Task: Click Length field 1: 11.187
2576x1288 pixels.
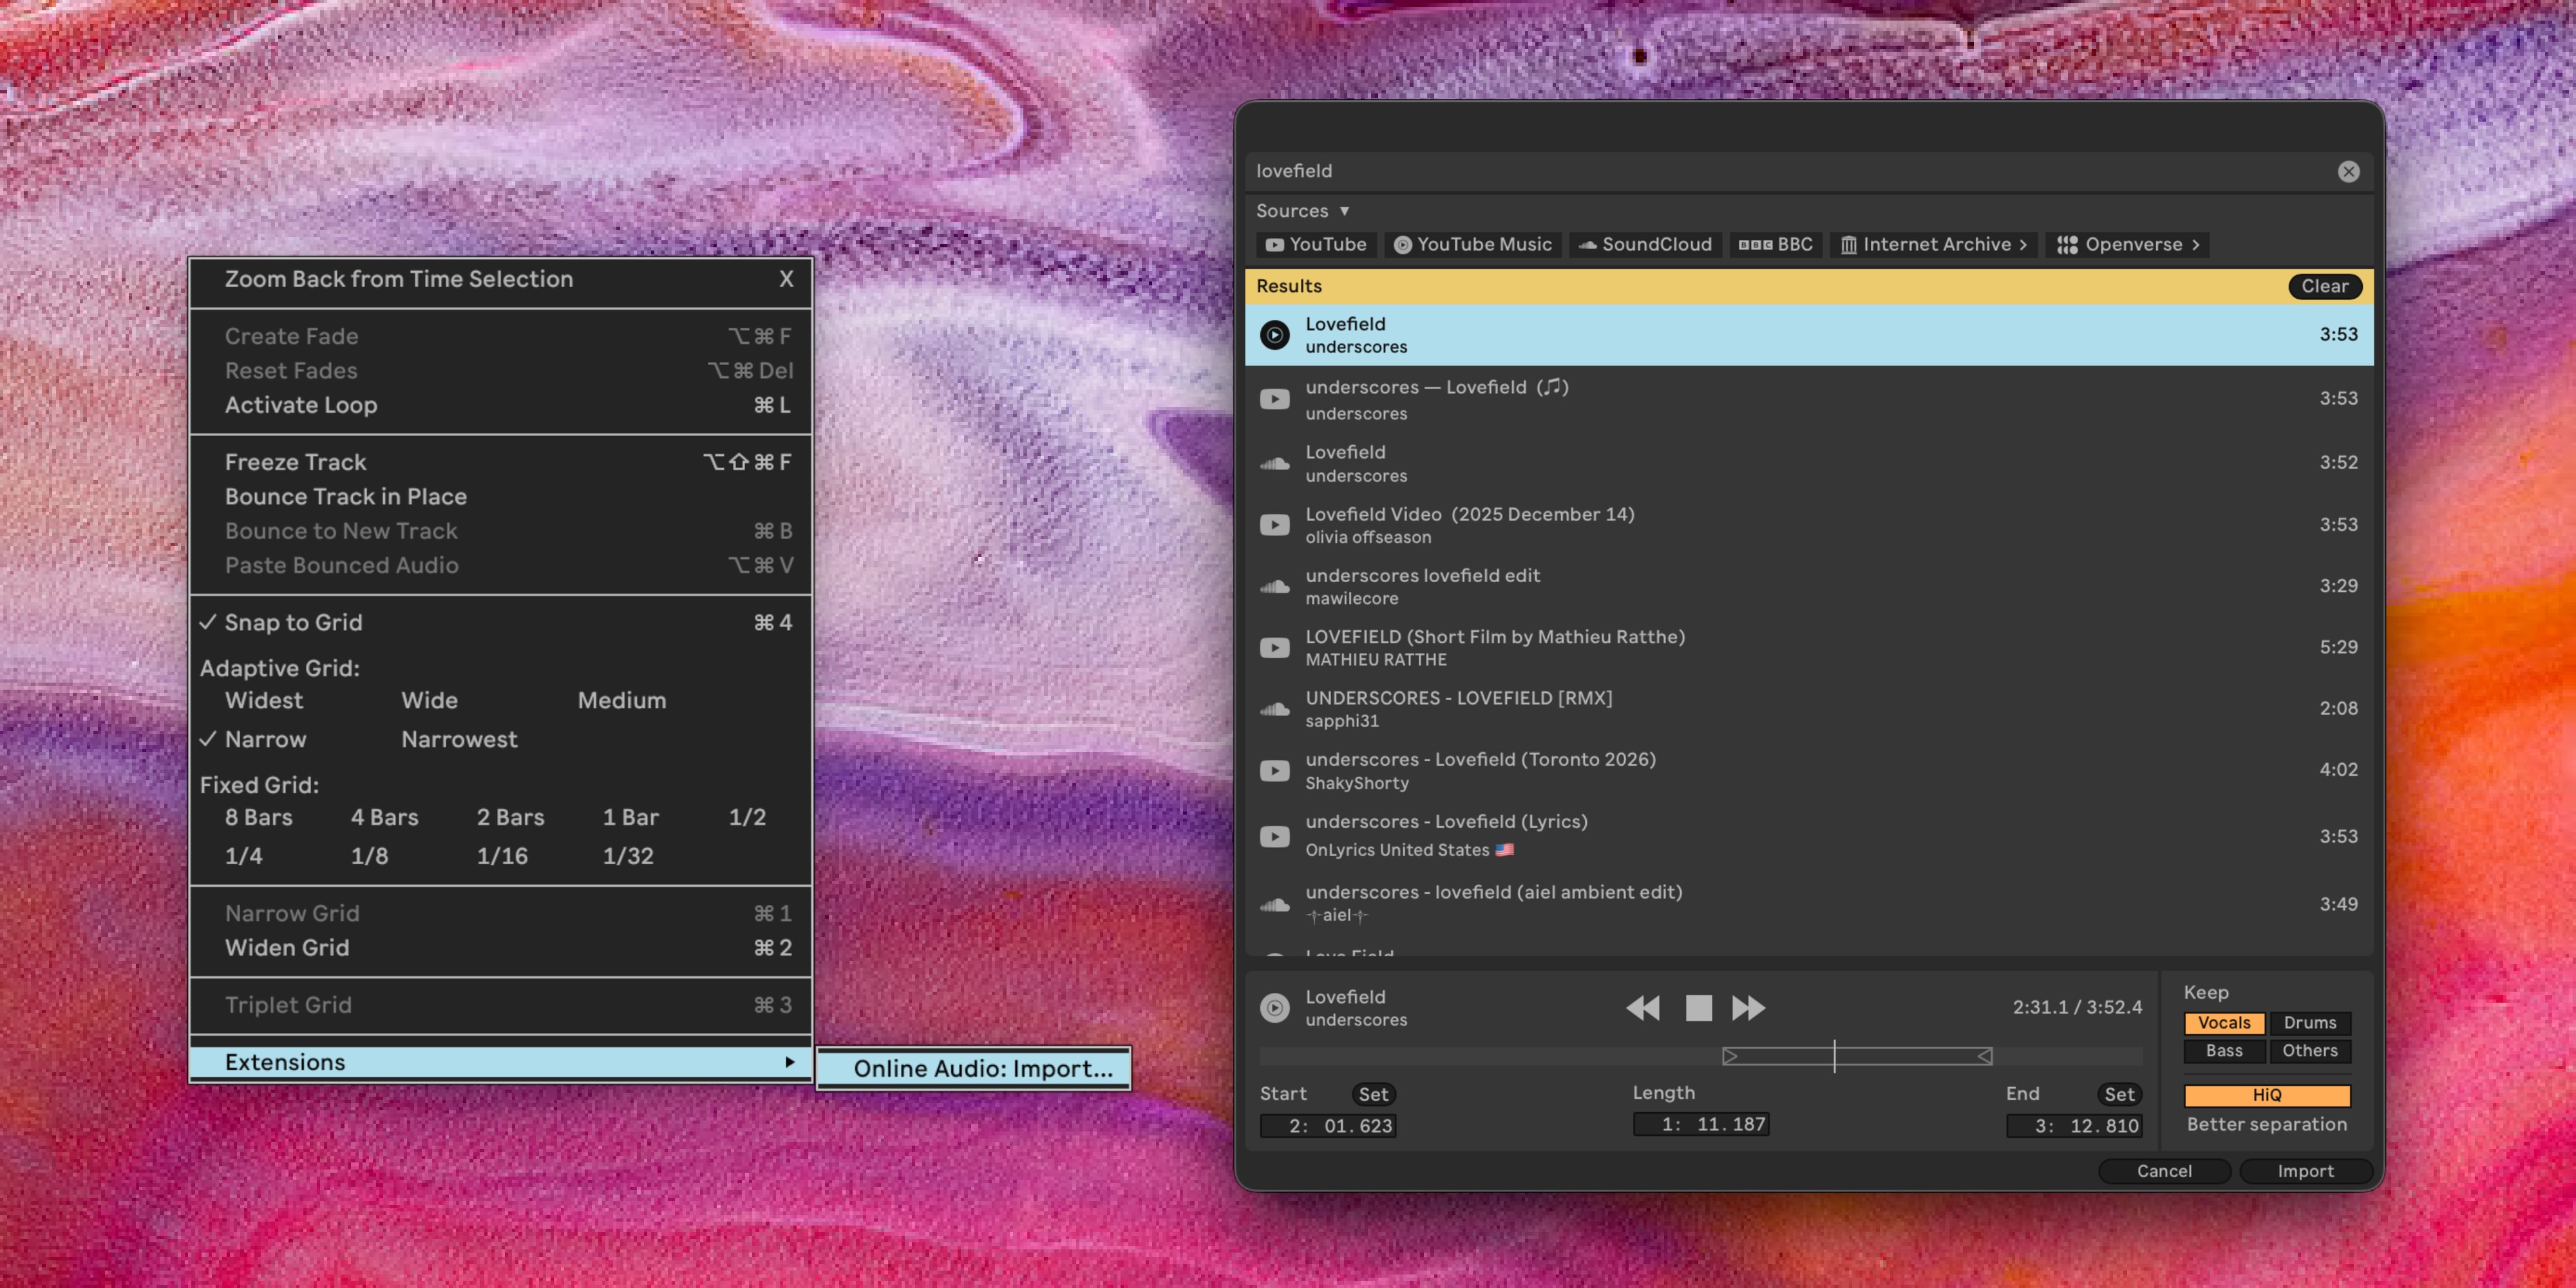Action: click(1701, 1124)
